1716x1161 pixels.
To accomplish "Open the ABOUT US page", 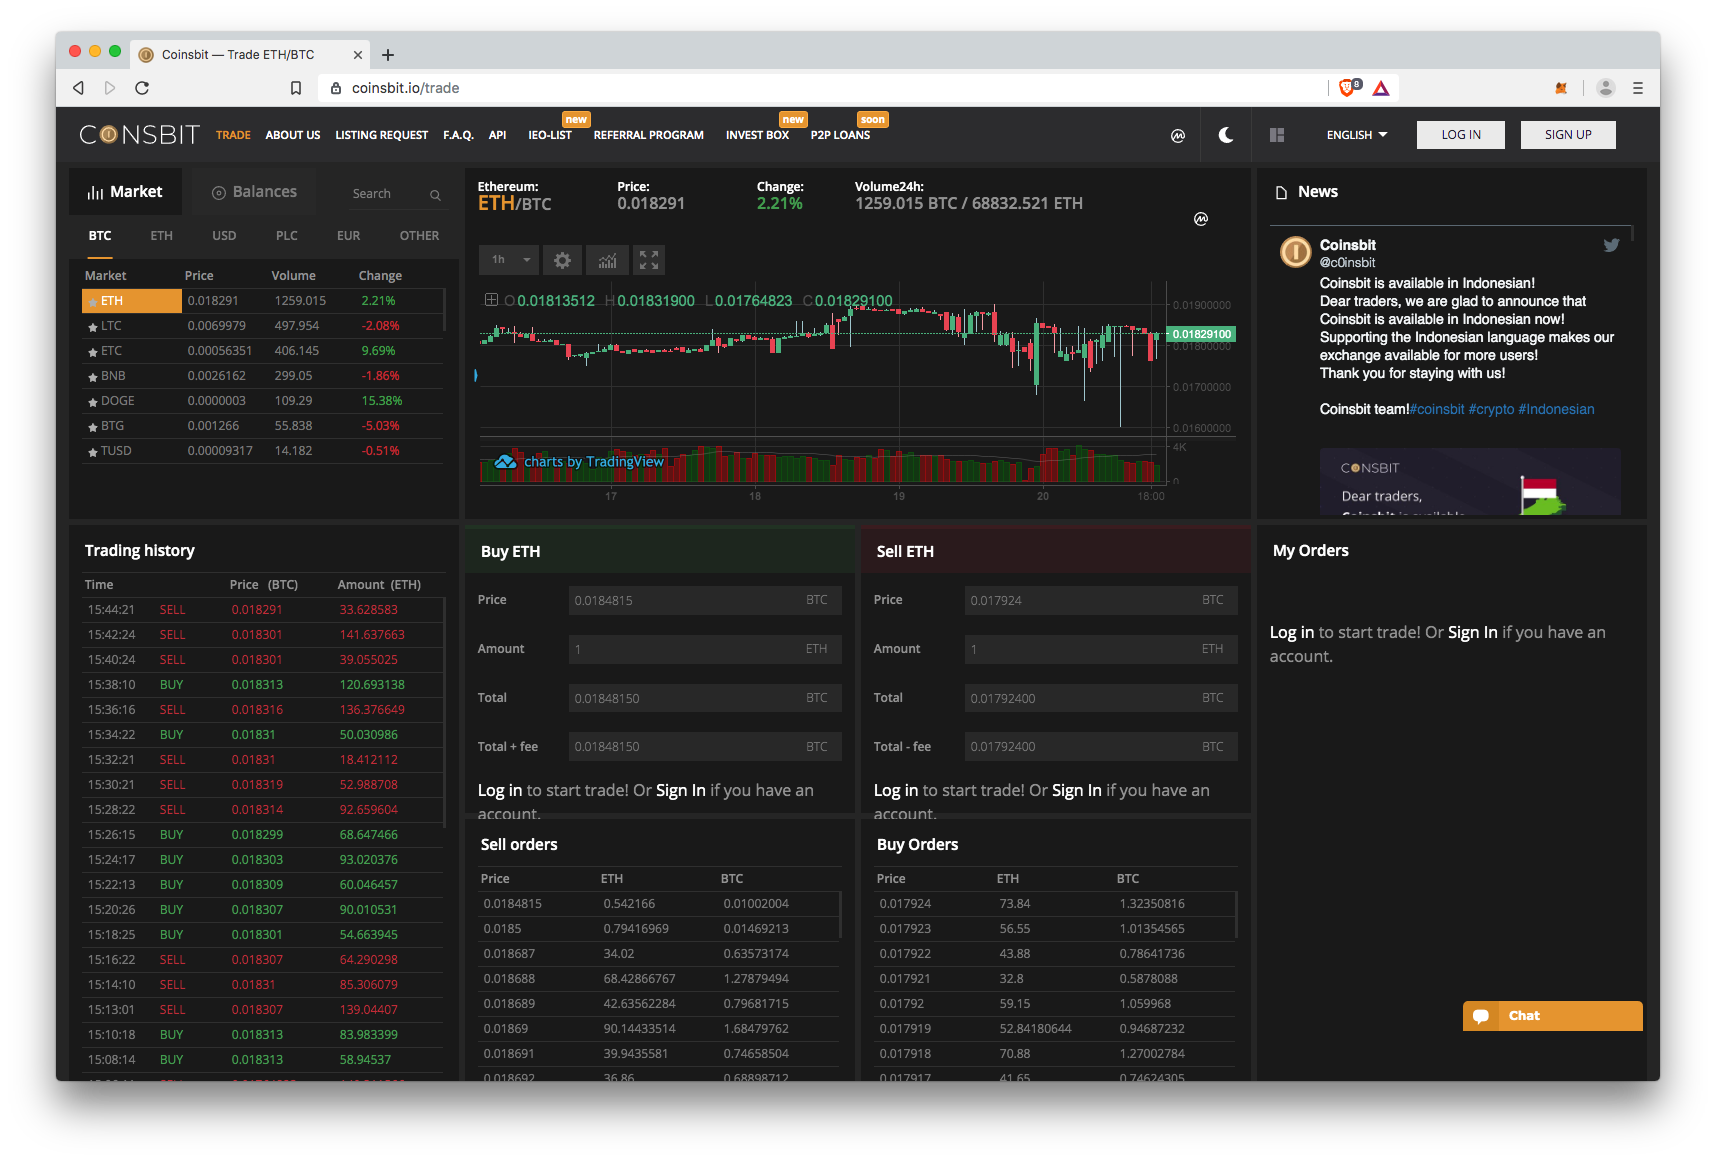I will pos(293,135).
